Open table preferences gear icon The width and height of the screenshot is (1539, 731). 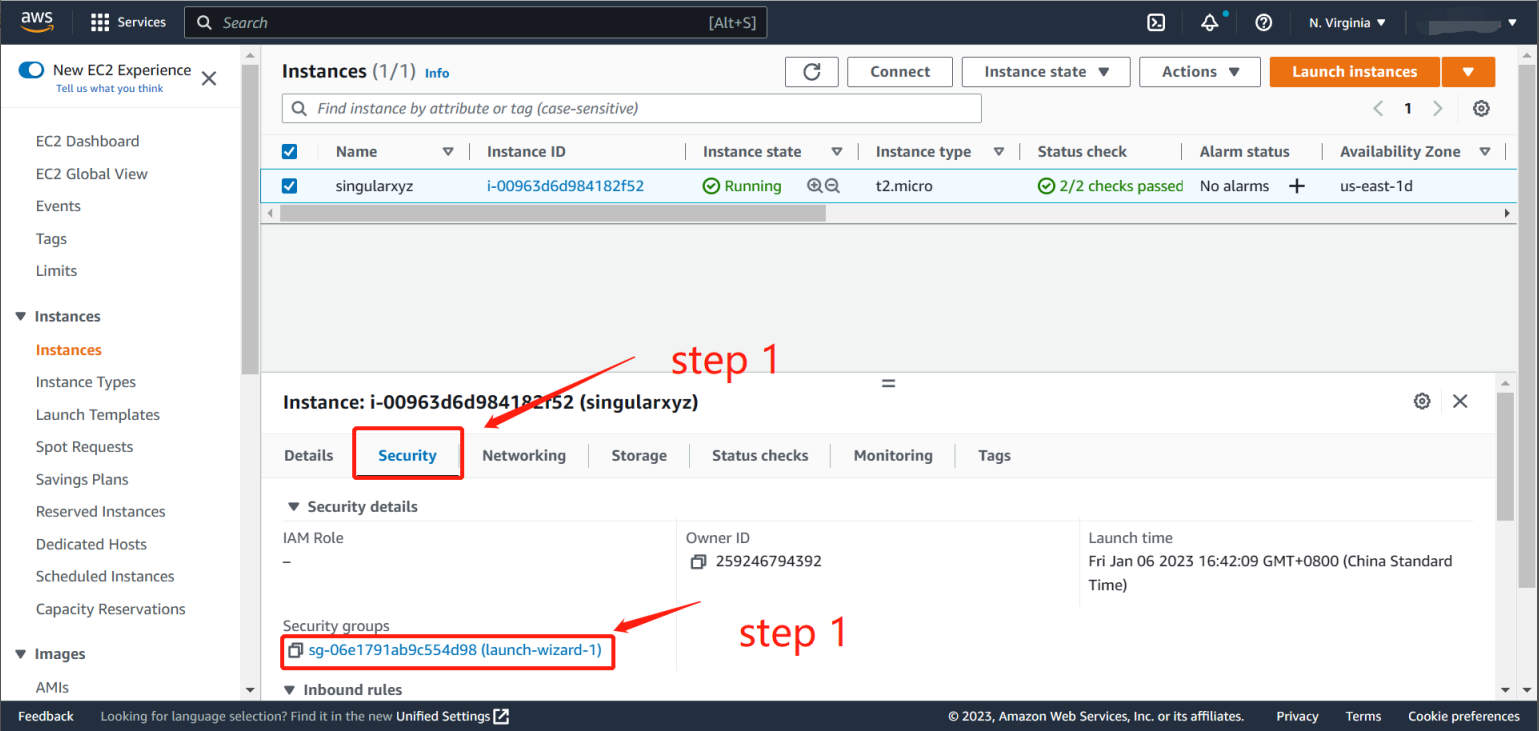(x=1481, y=108)
